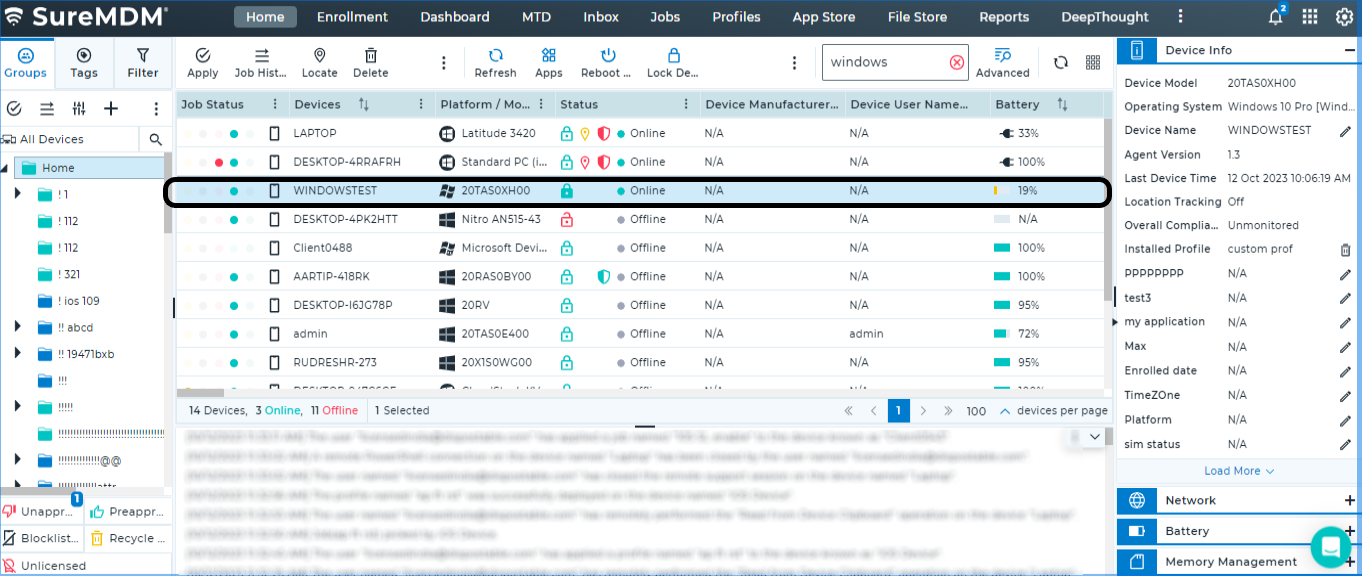Refresh the selected device
This screenshot has height=576, width=1366.
[x=496, y=62]
